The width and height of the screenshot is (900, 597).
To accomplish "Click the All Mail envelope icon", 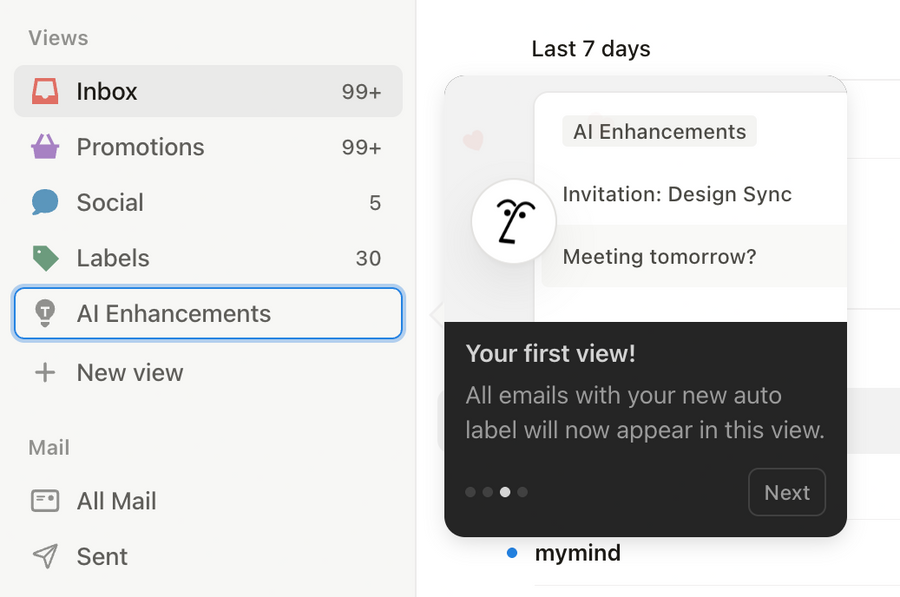I will (44, 501).
